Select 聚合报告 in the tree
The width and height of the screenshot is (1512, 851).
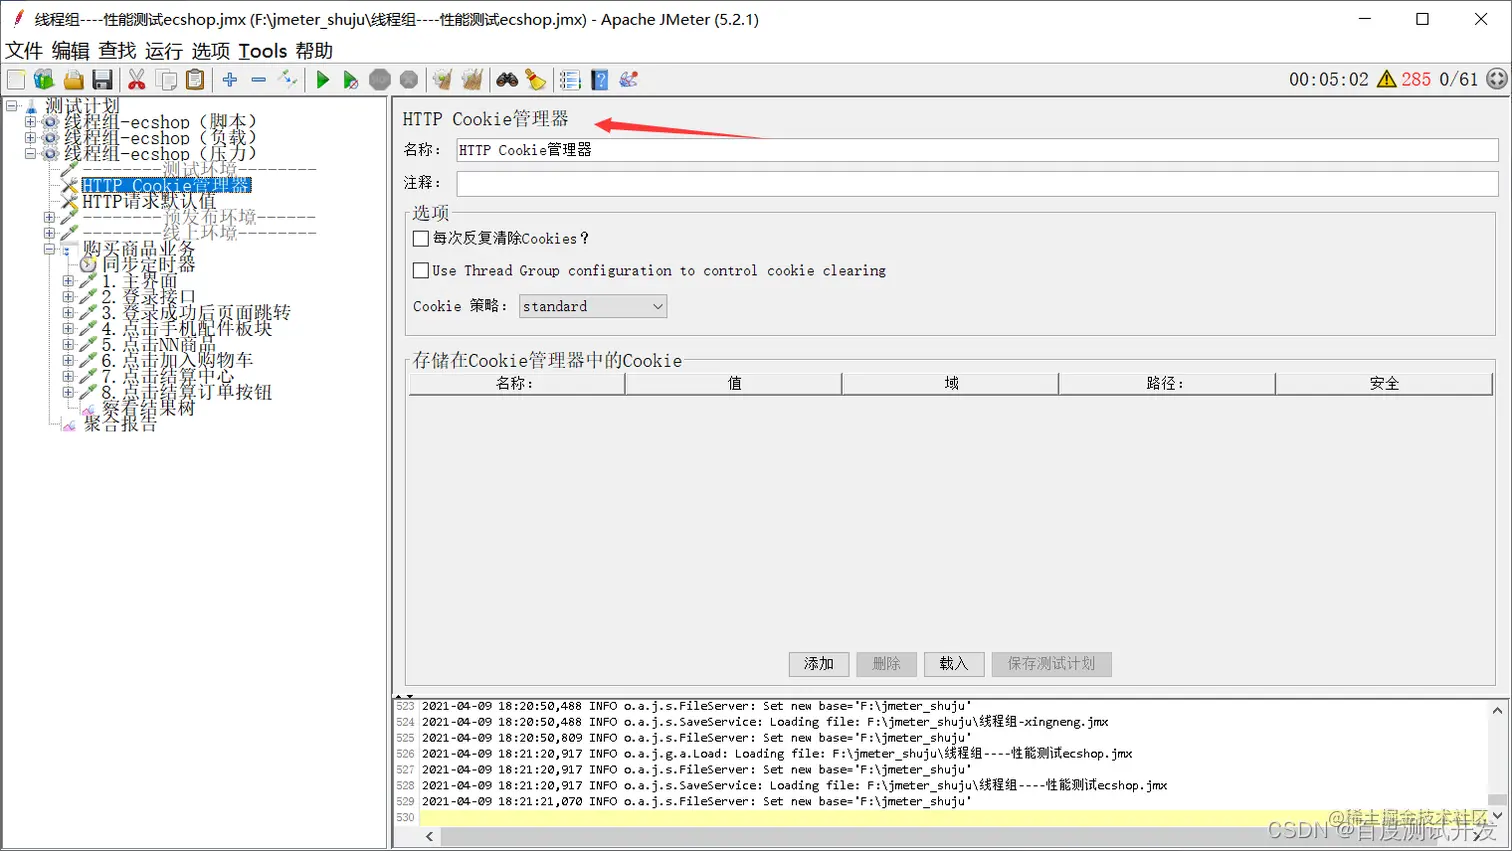pyautogui.click(x=120, y=424)
